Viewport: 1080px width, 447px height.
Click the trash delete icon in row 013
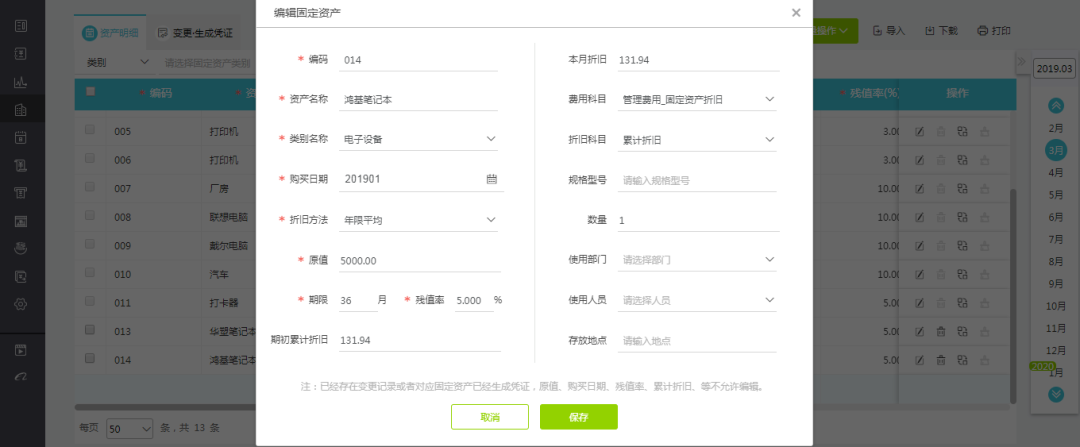click(x=941, y=331)
